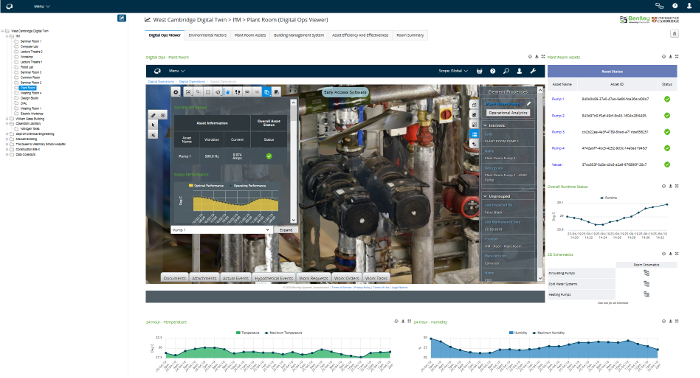This screenshot has height=378, width=700.
Task: Open the Pump 2 link in asset table
Action: 558,116
